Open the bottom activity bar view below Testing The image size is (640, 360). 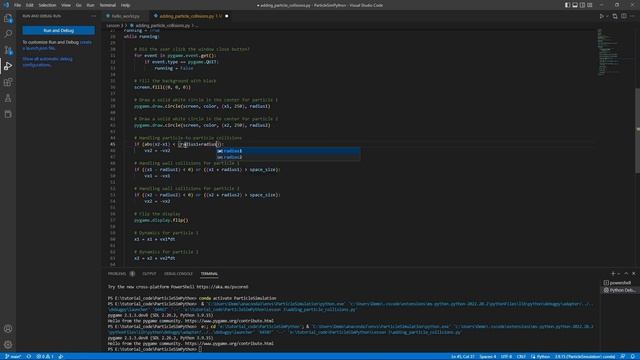pos(8,114)
